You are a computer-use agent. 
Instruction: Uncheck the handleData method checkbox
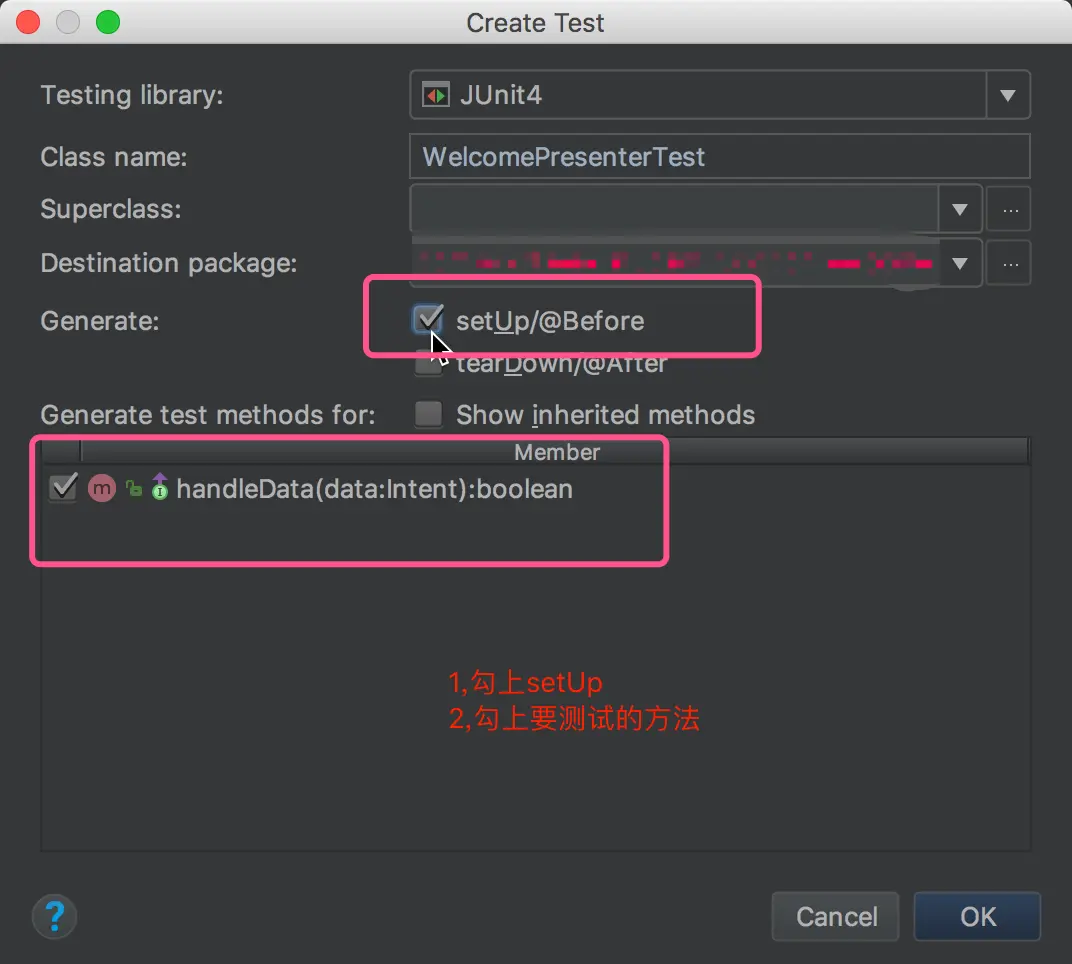point(64,487)
